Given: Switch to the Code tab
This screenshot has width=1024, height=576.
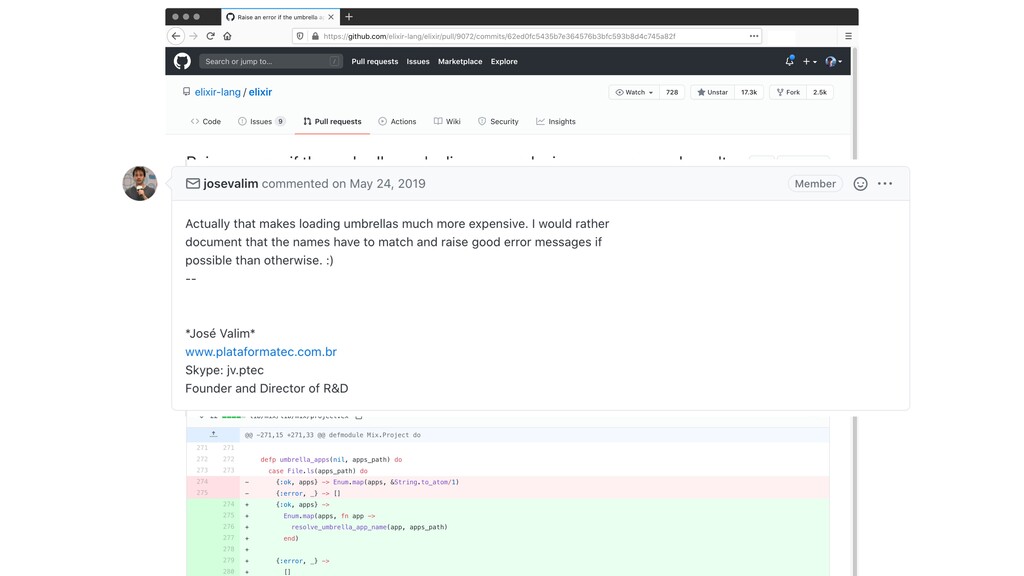Looking at the screenshot, I should pyautogui.click(x=206, y=121).
